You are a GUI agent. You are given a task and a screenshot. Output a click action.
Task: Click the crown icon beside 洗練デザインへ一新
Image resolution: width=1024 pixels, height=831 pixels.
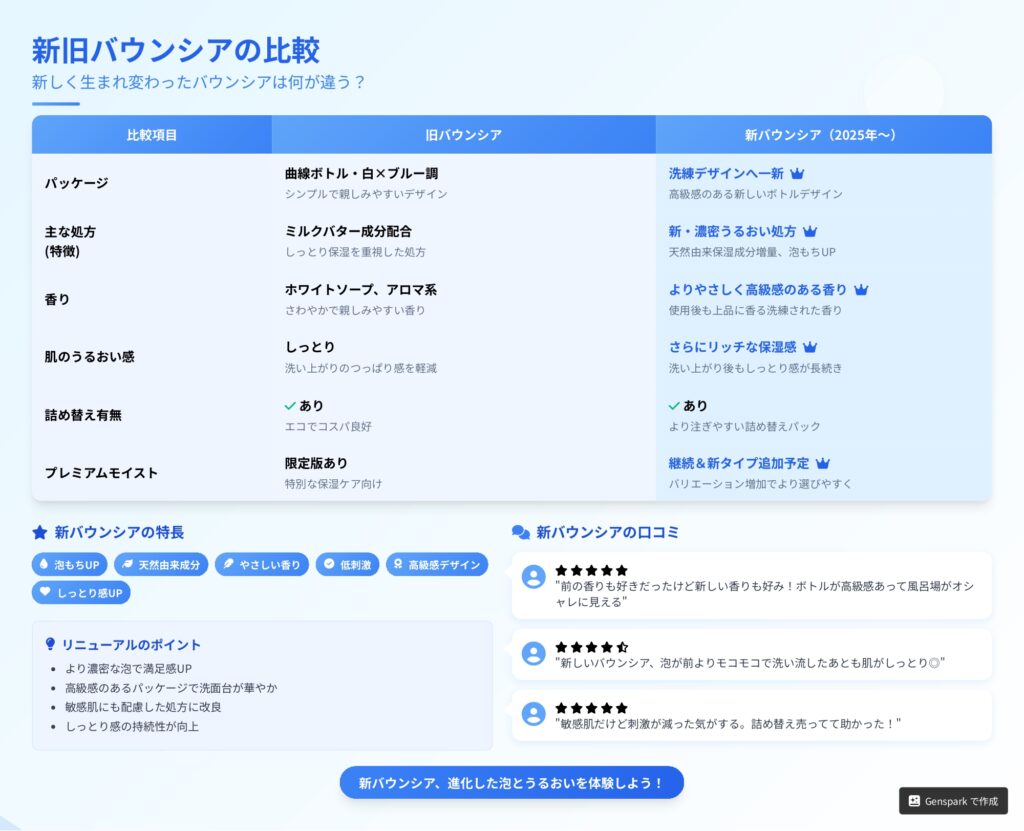(797, 174)
